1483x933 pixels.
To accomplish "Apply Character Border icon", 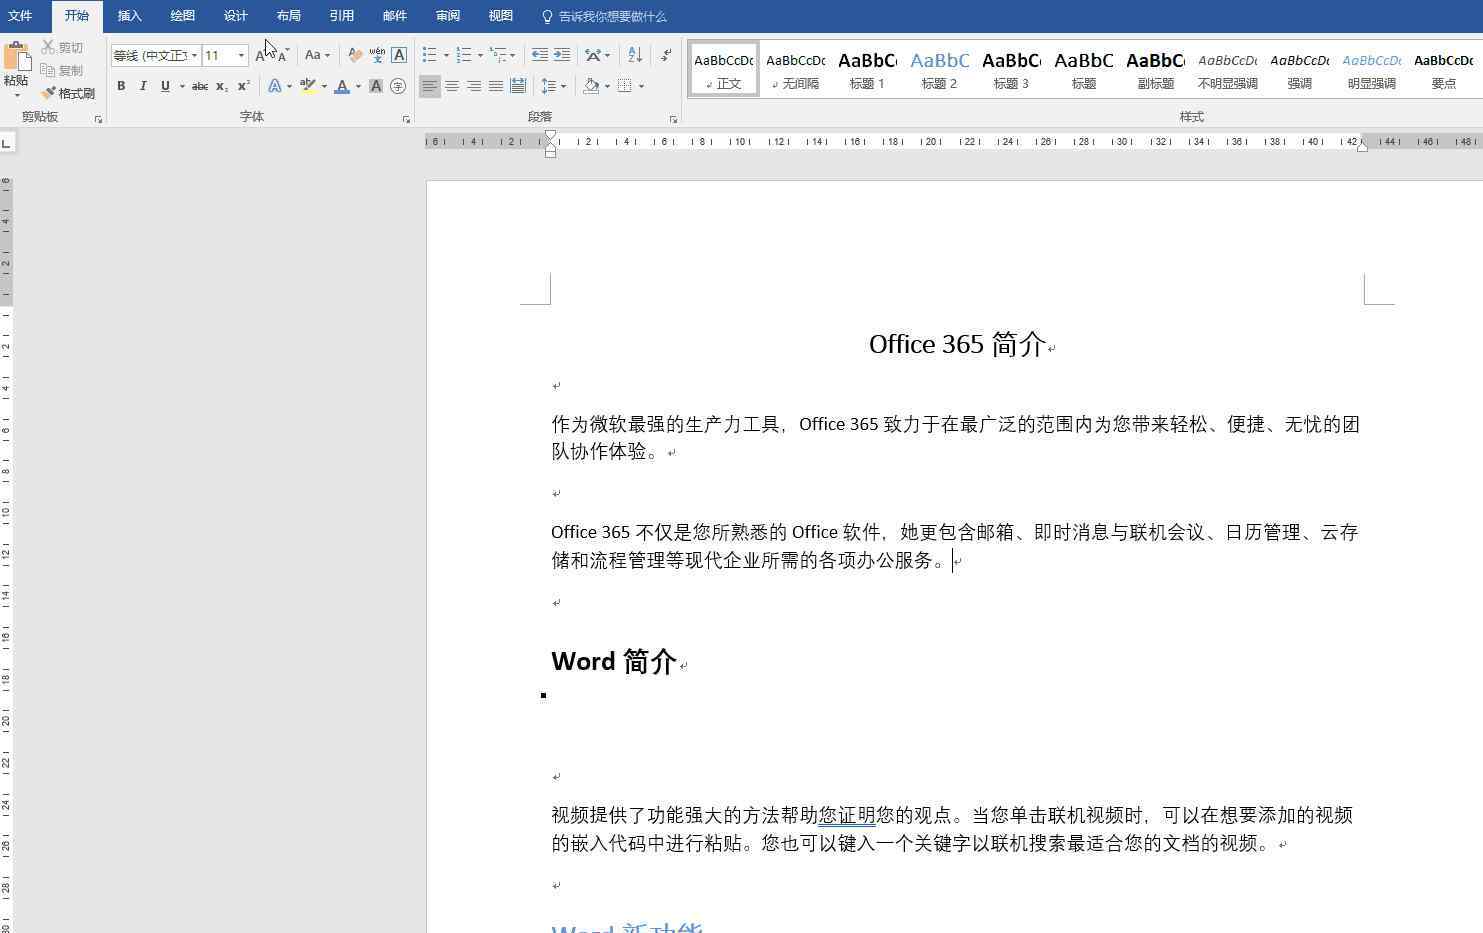I will point(399,55).
